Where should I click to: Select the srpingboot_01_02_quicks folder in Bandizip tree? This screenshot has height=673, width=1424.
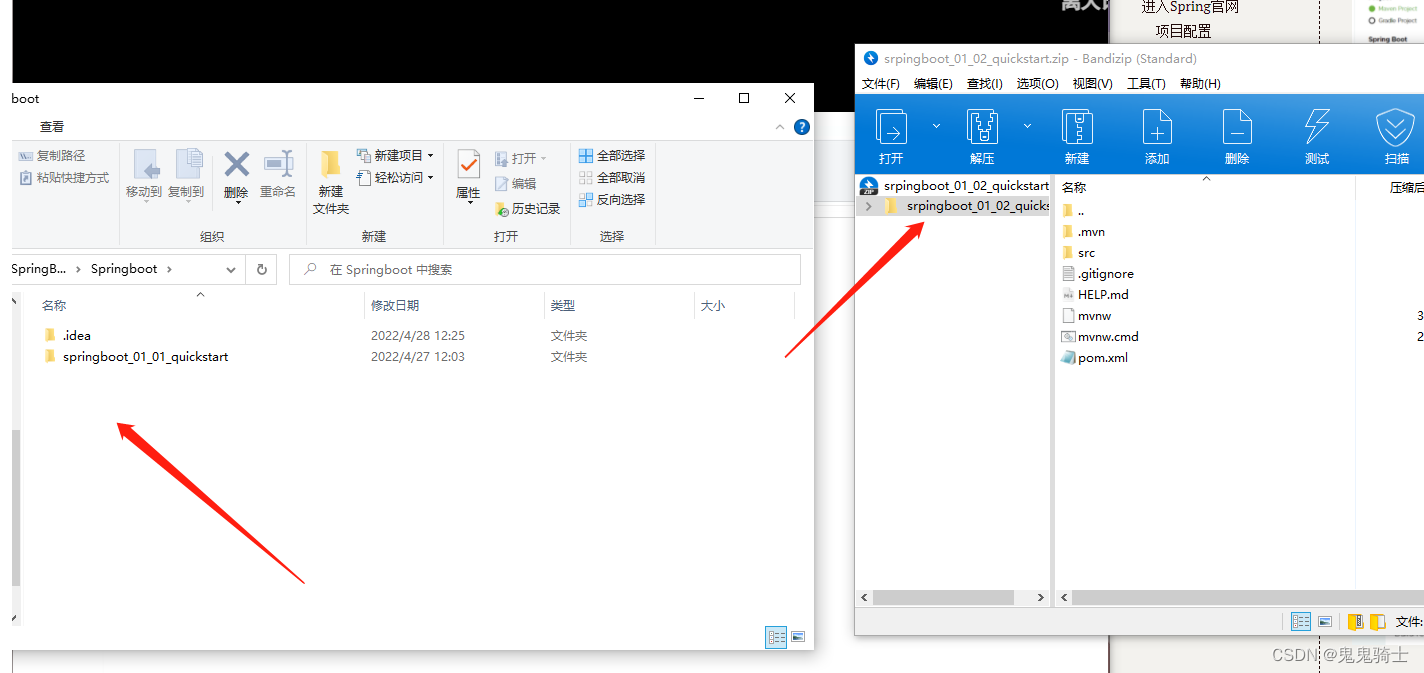point(967,206)
